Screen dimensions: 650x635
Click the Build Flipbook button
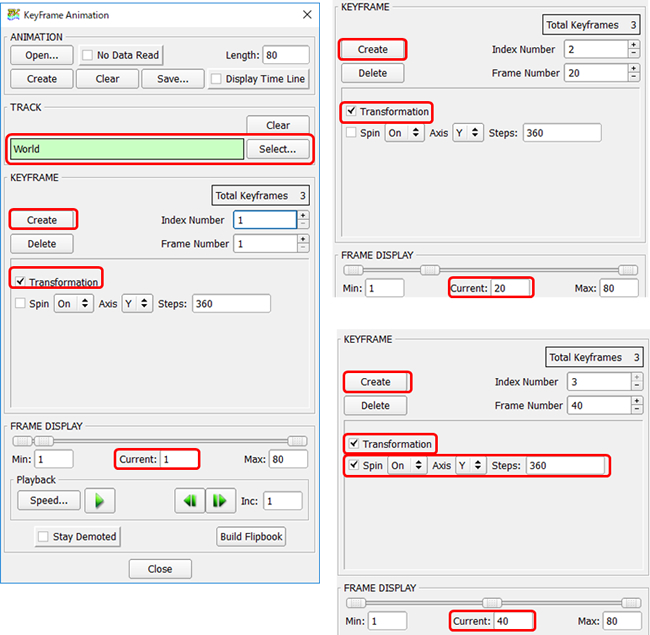coord(251,537)
